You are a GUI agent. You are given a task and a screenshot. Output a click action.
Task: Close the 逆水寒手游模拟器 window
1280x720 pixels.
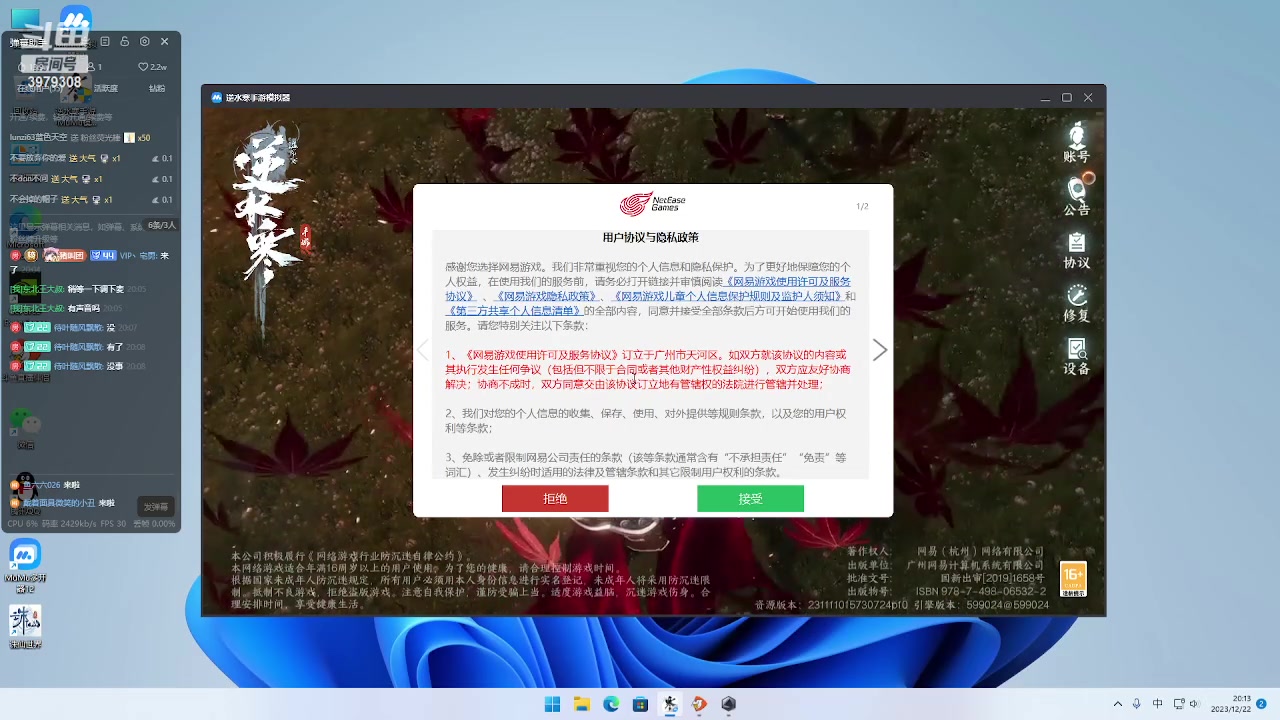(x=1088, y=97)
